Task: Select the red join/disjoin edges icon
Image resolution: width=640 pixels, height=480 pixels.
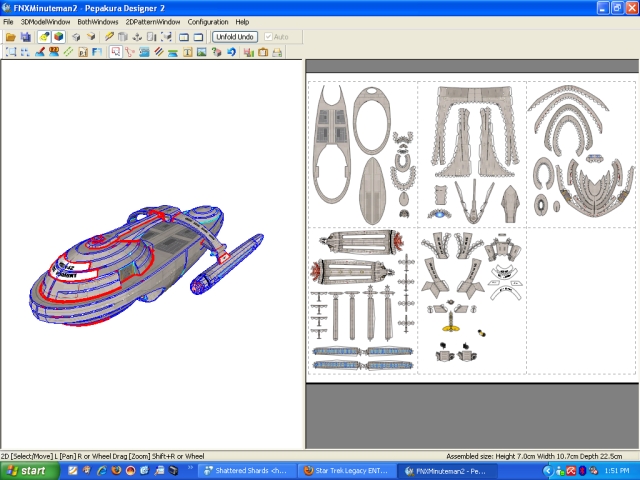Action: click(x=130, y=52)
